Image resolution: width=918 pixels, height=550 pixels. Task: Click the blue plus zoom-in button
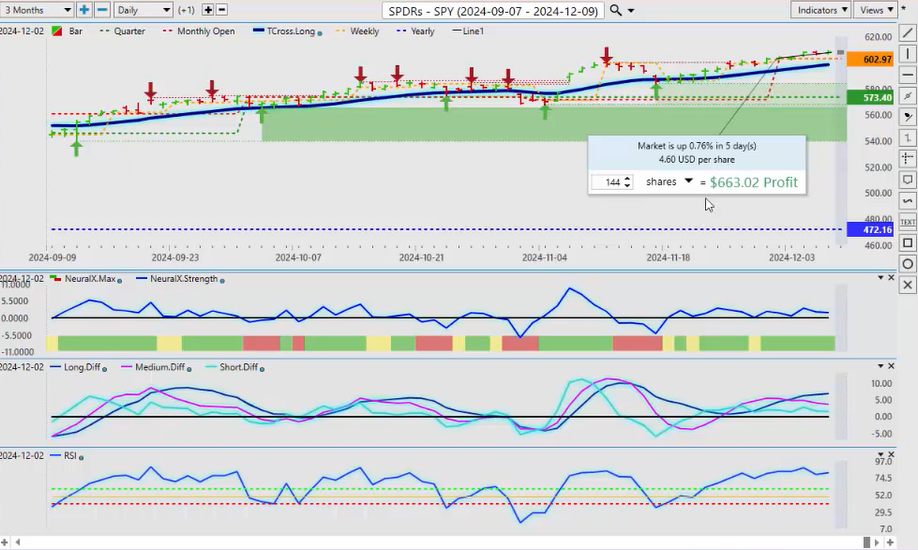click(x=84, y=10)
